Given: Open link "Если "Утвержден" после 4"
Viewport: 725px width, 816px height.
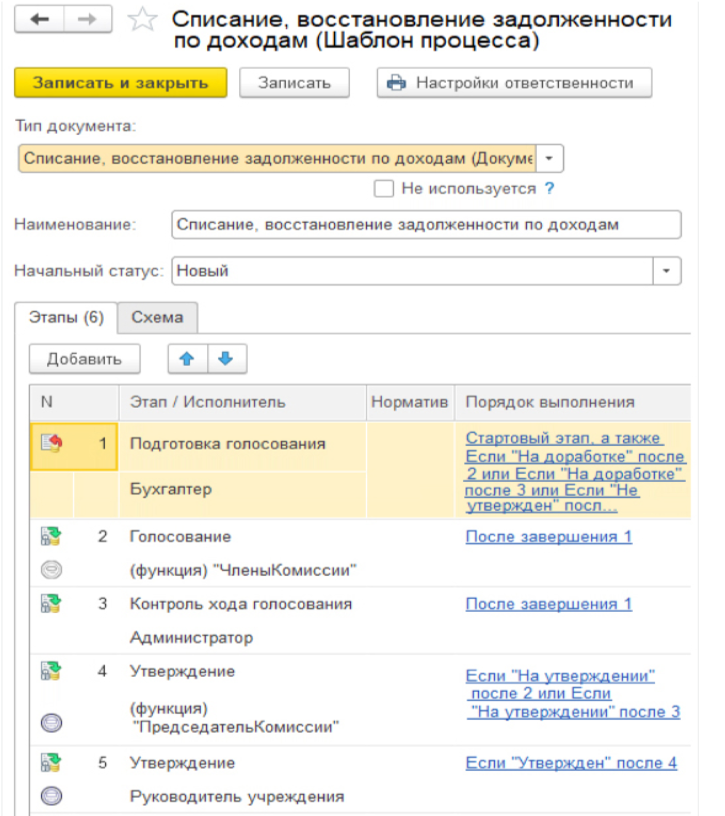Looking at the screenshot, I should [x=571, y=763].
